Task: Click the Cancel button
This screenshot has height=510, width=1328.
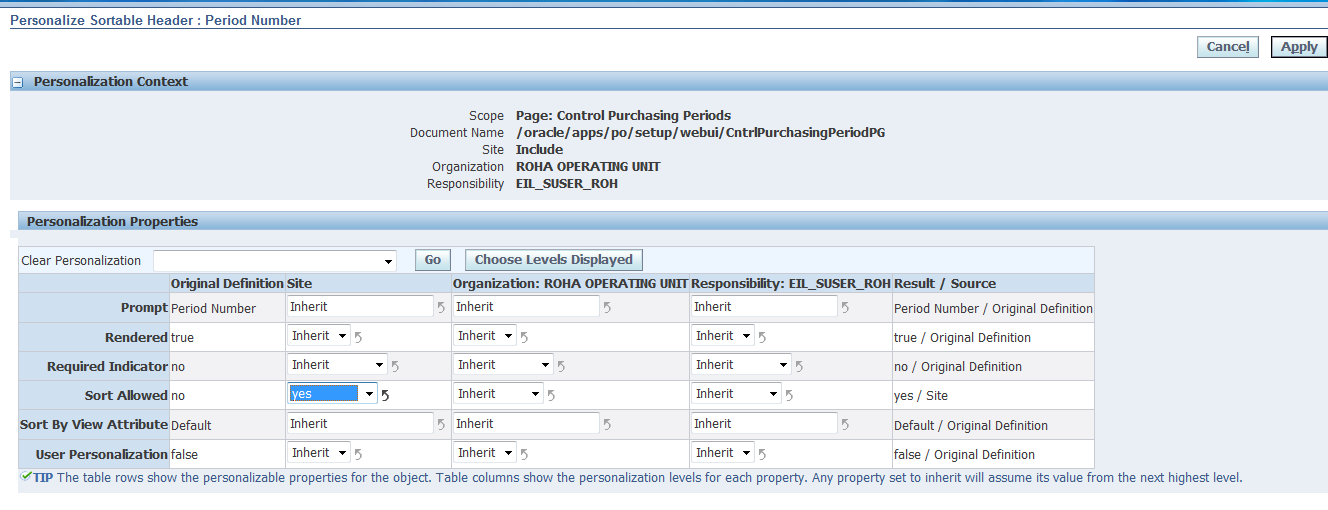Action: click(x=1227, y=47)
